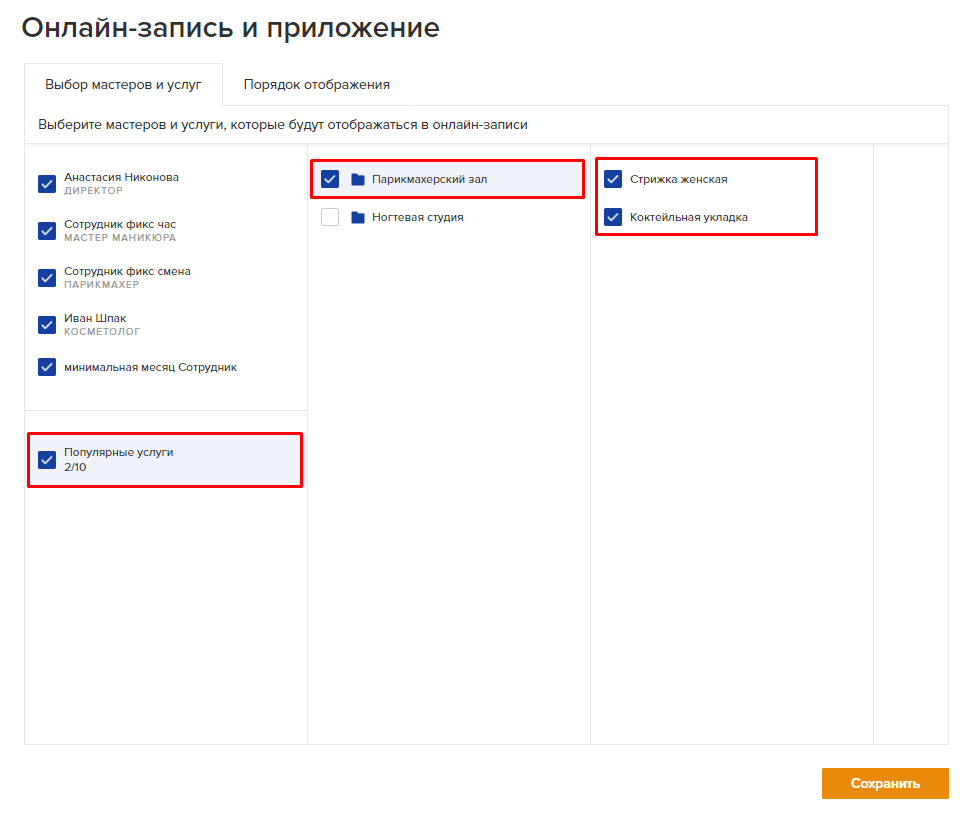Uncheck Стрижка женская service checkbox
971x822 pixels.
pyautogui.click(x=613, y=180)
